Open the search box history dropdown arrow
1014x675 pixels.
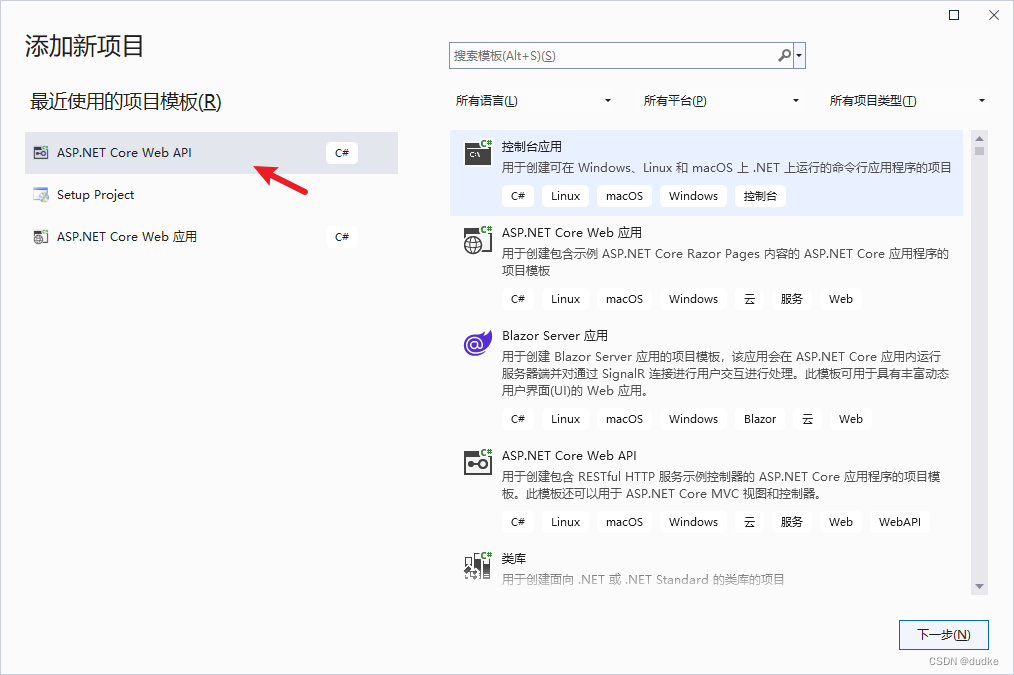(799, 56)
